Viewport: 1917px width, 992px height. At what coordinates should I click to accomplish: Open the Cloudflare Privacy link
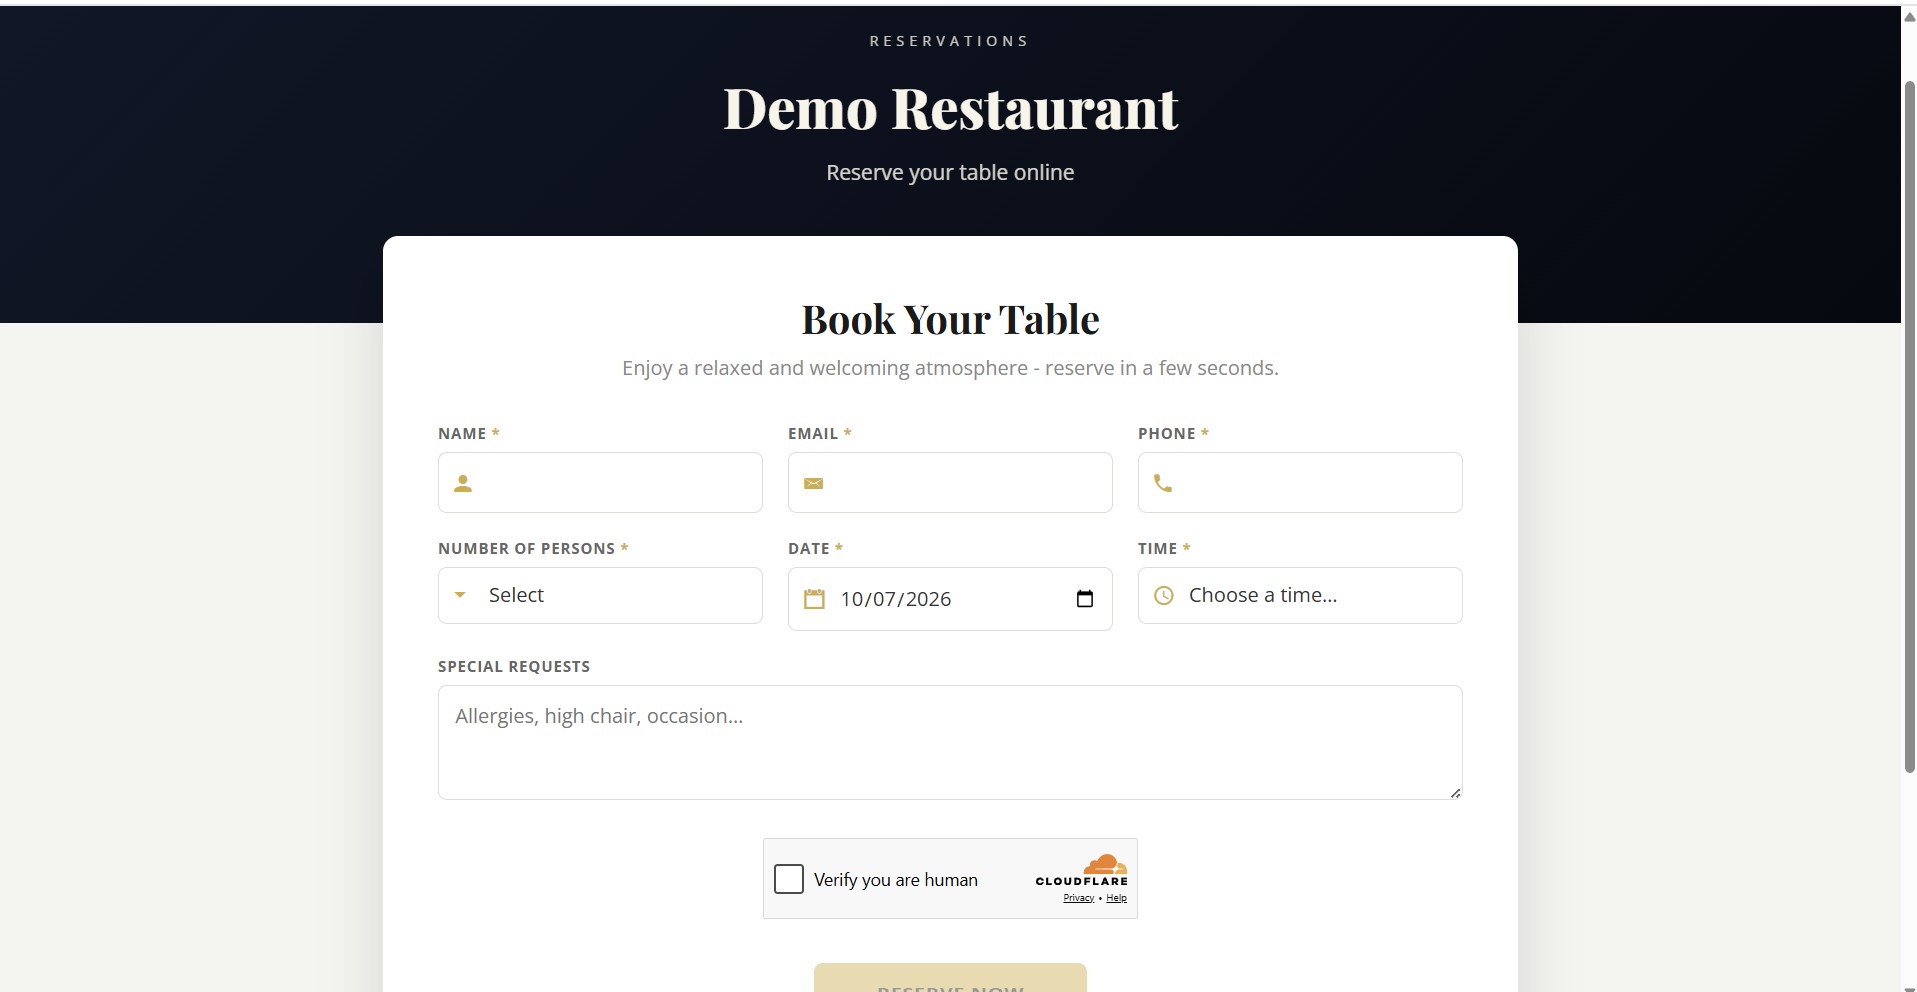(1078, 898)
